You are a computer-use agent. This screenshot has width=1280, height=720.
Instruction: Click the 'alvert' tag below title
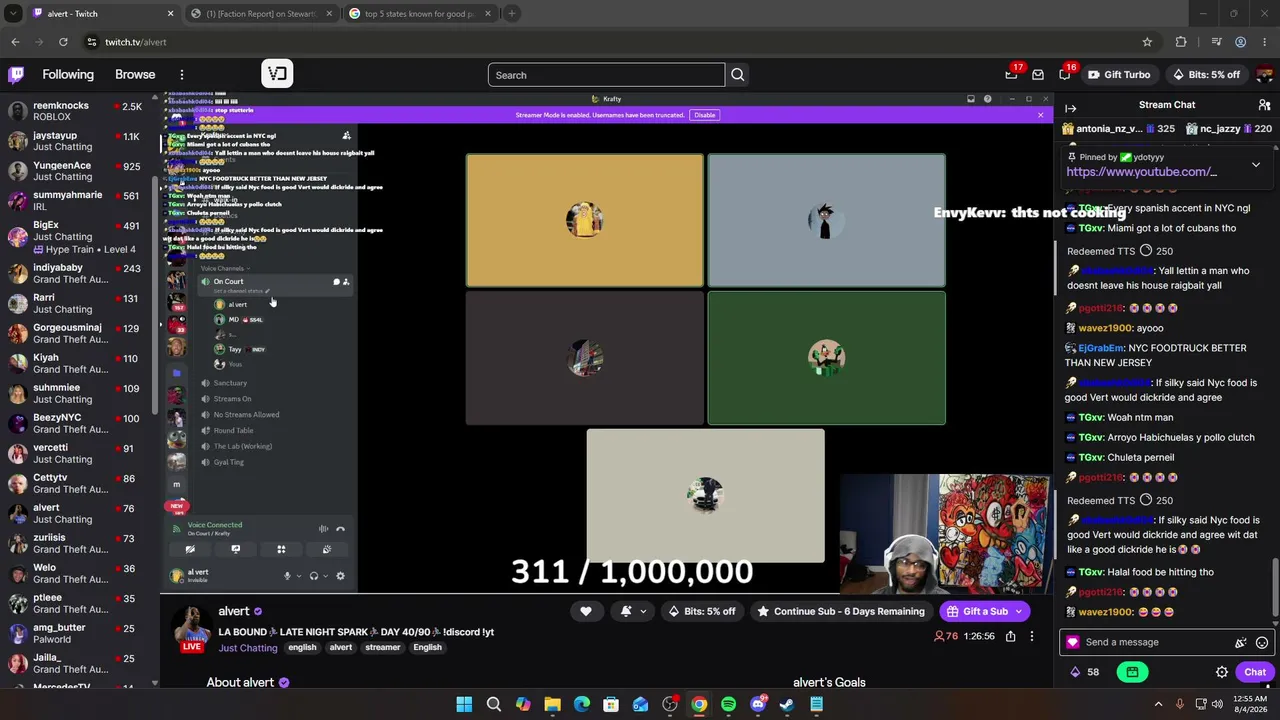pyautogui.click(x=341, y=648)
